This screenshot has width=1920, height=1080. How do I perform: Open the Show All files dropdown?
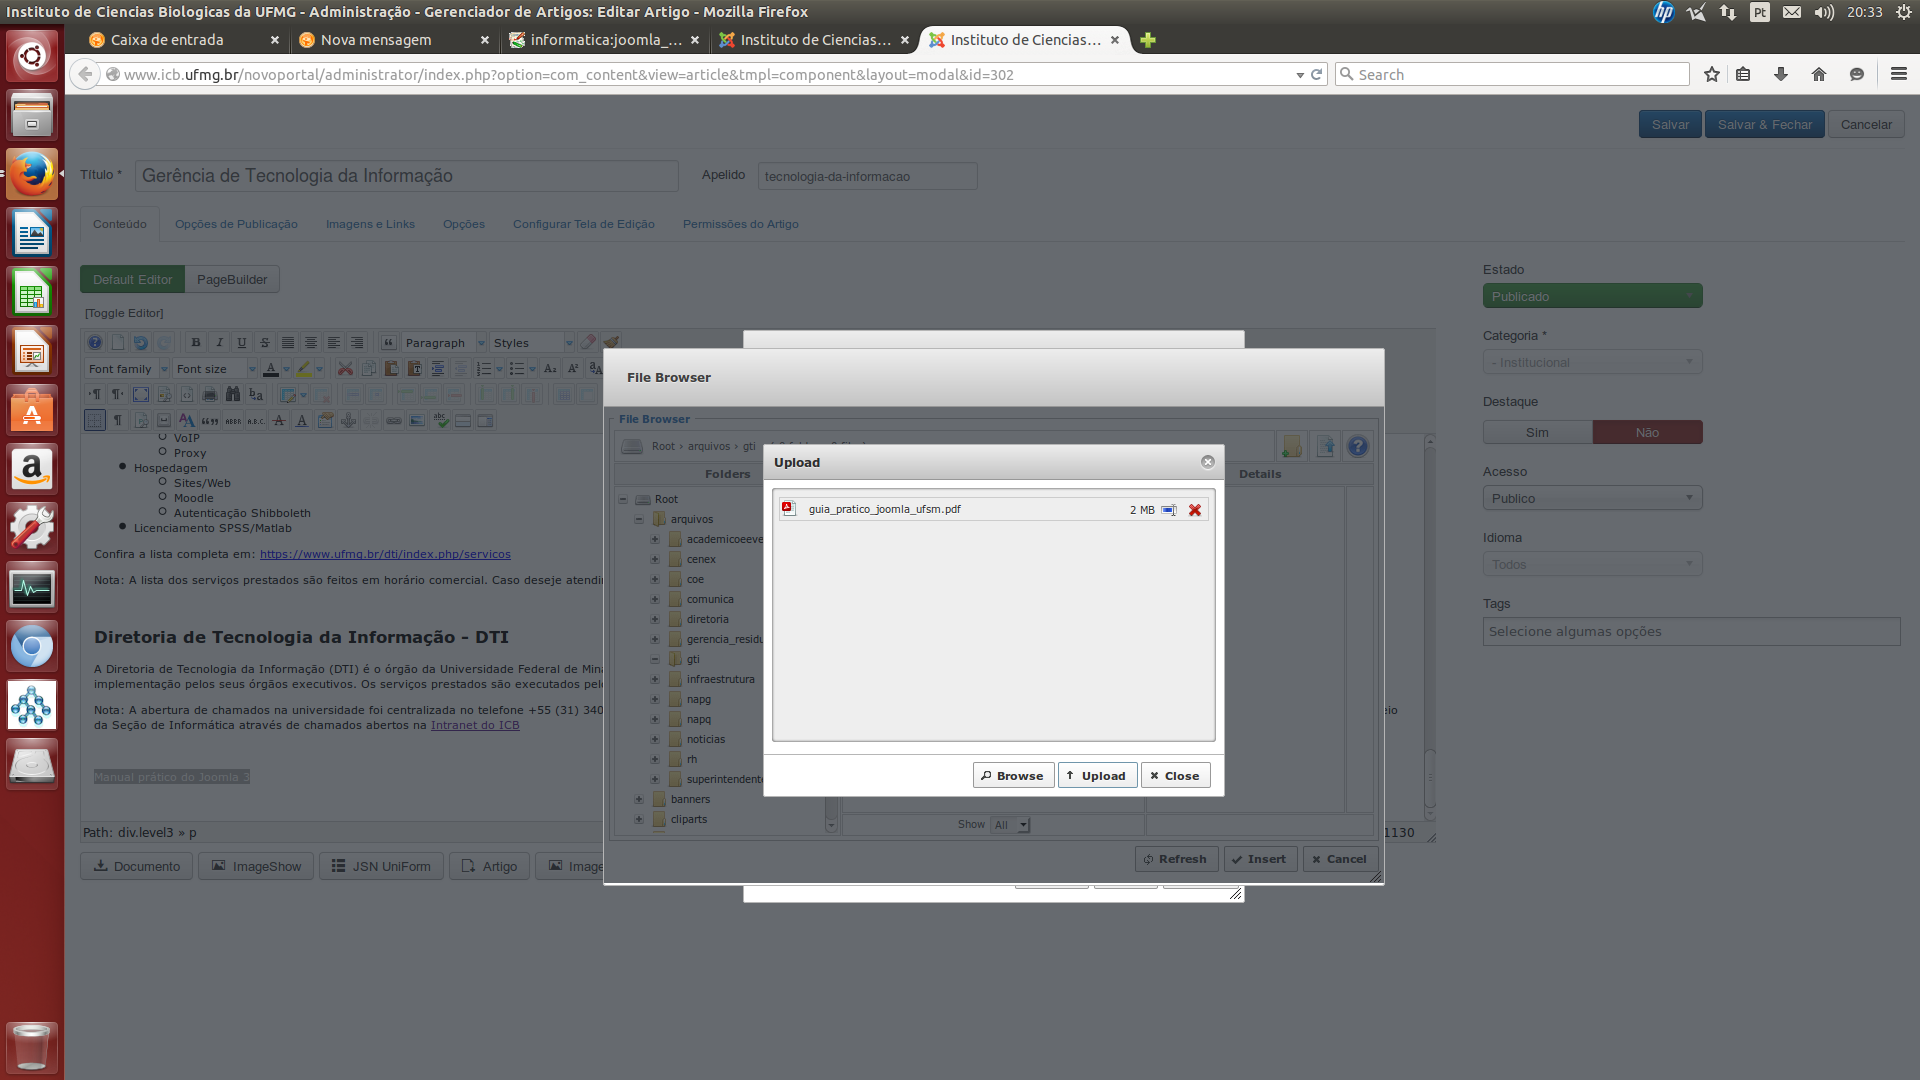pyautogui.click(x=1010, y=825)
